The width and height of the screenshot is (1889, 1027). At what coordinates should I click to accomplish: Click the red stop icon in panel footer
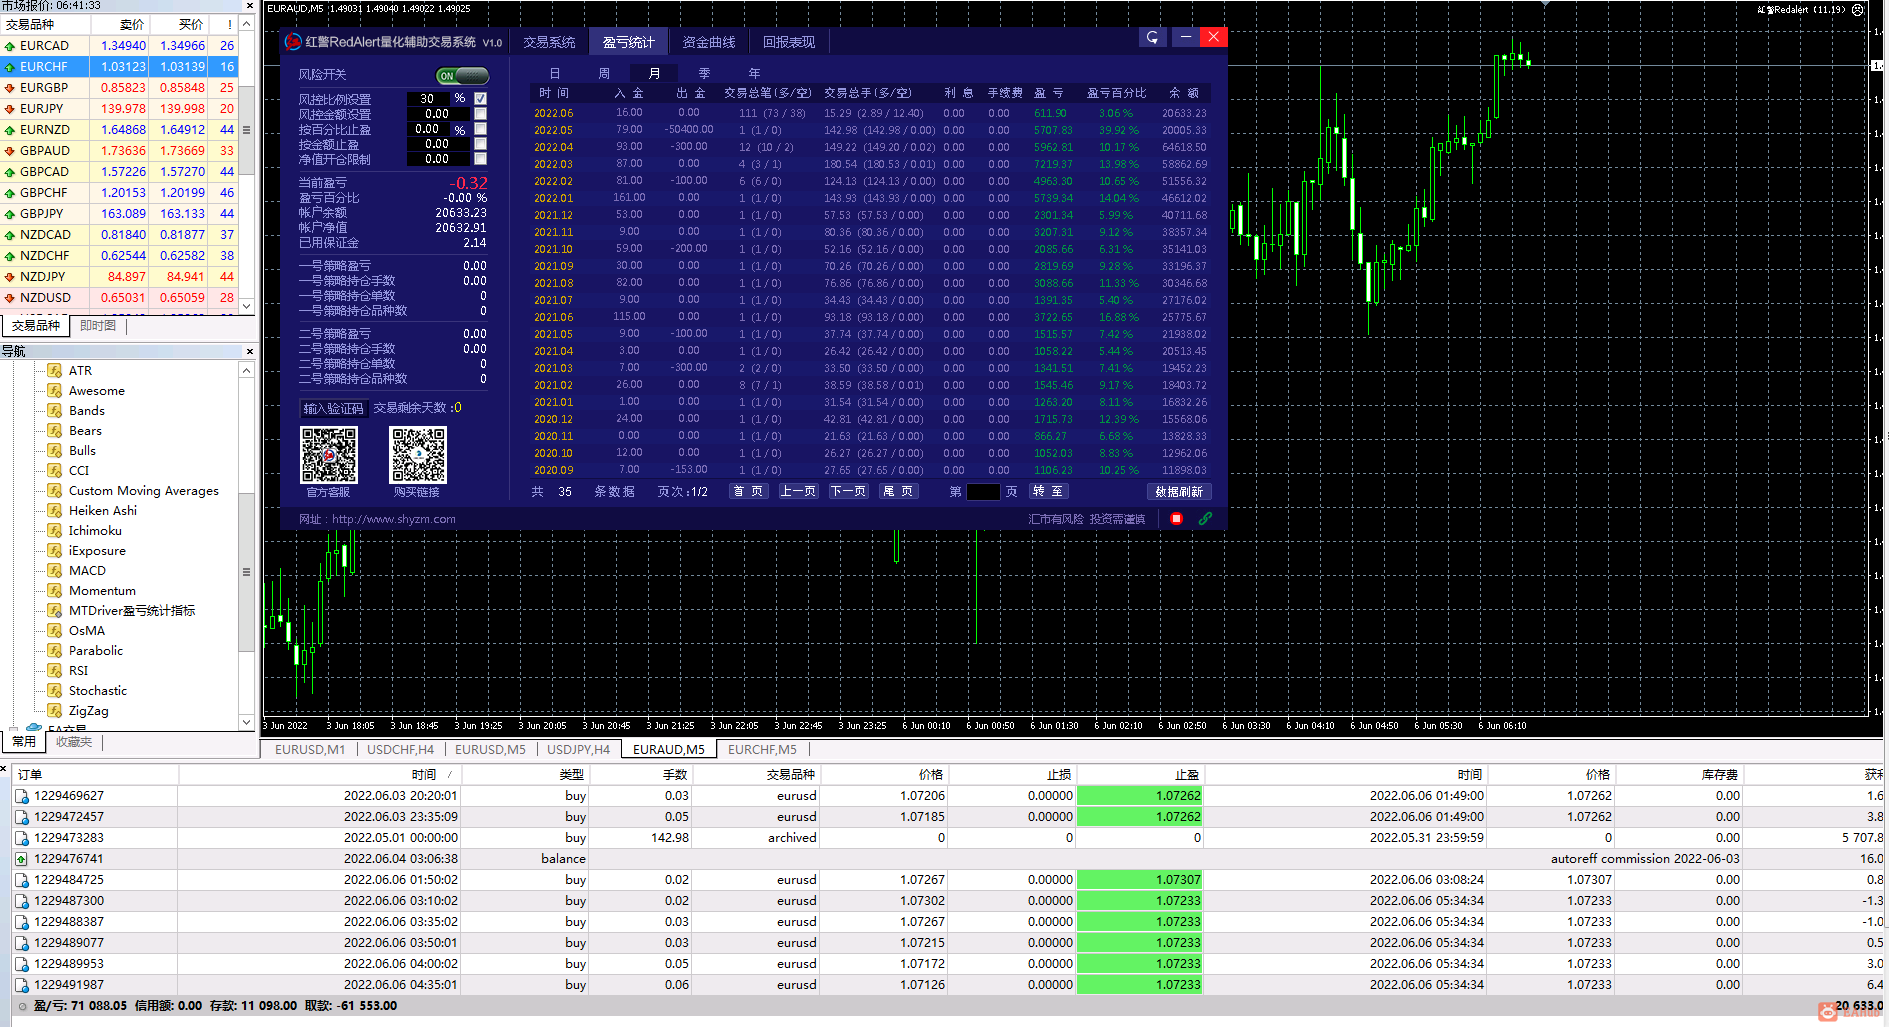(1176, 518)
